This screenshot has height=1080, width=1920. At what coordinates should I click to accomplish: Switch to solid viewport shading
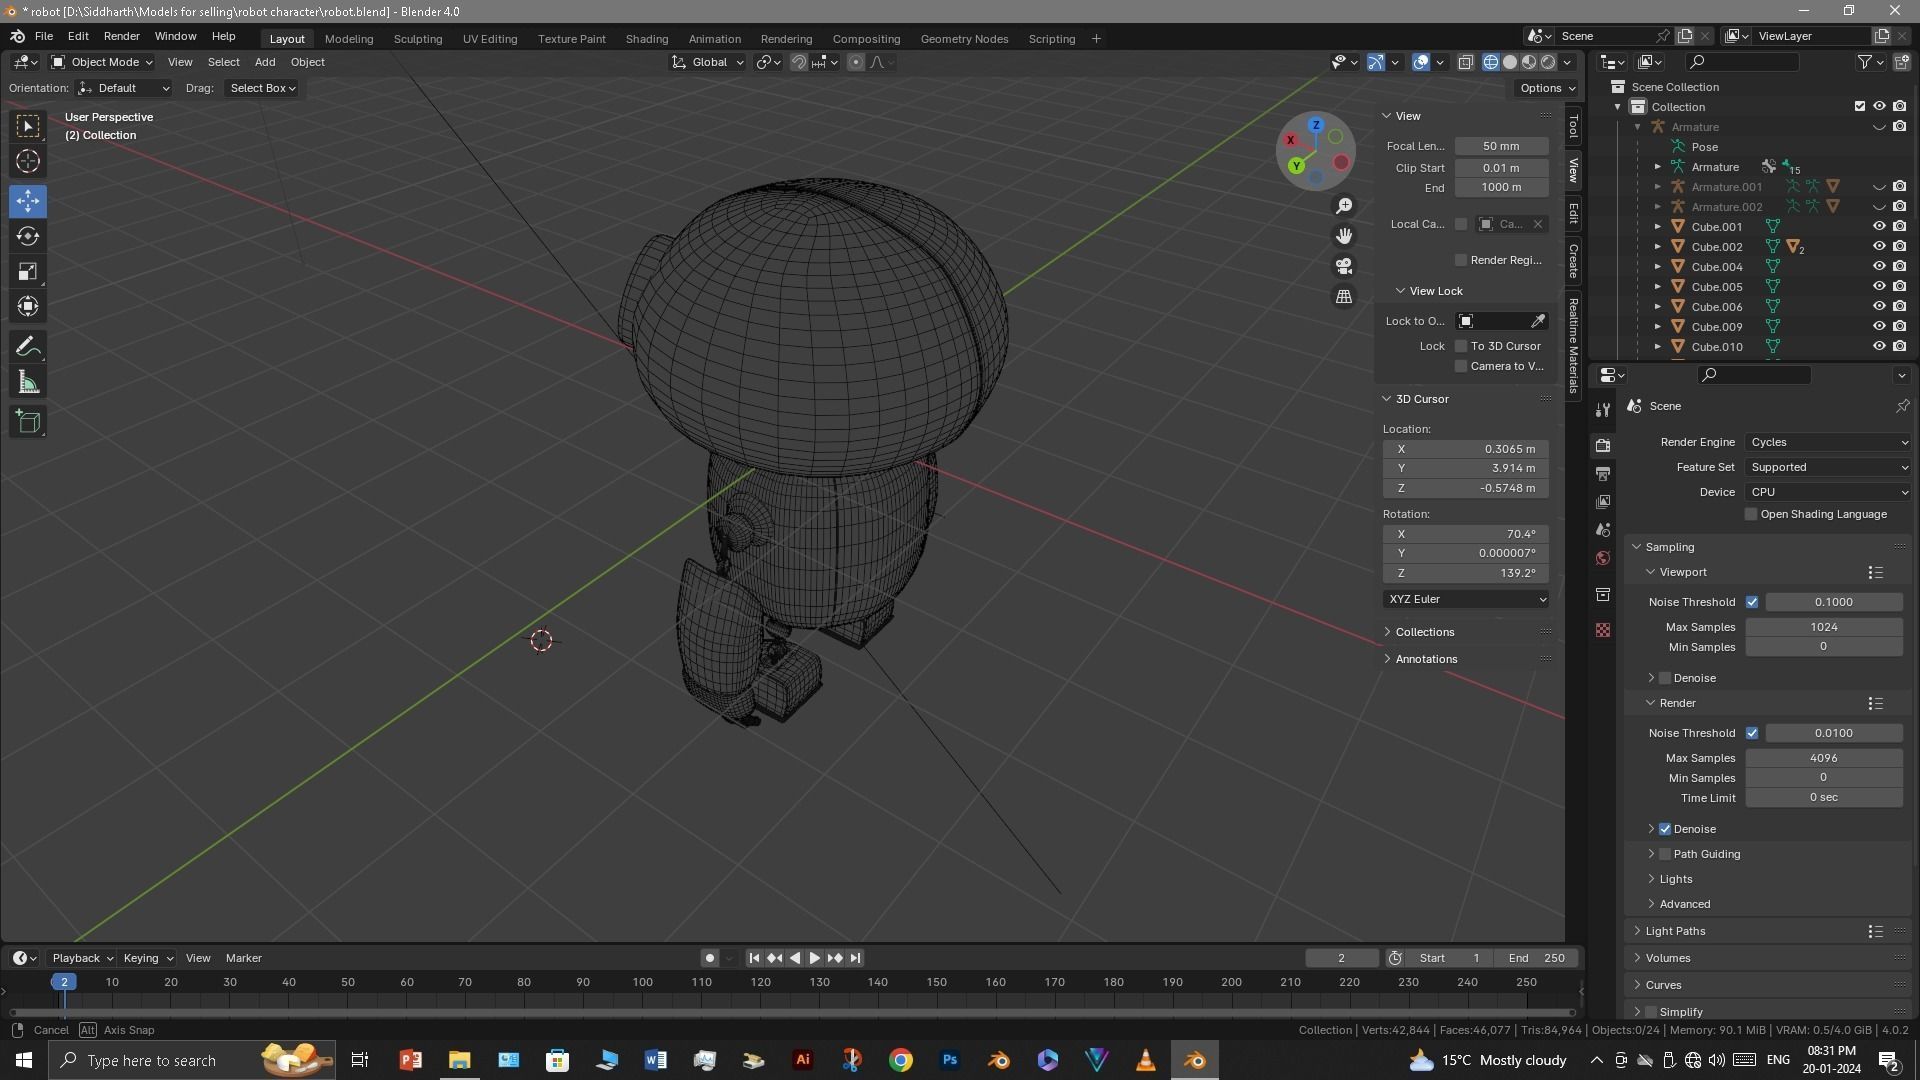click(1510, 62)
